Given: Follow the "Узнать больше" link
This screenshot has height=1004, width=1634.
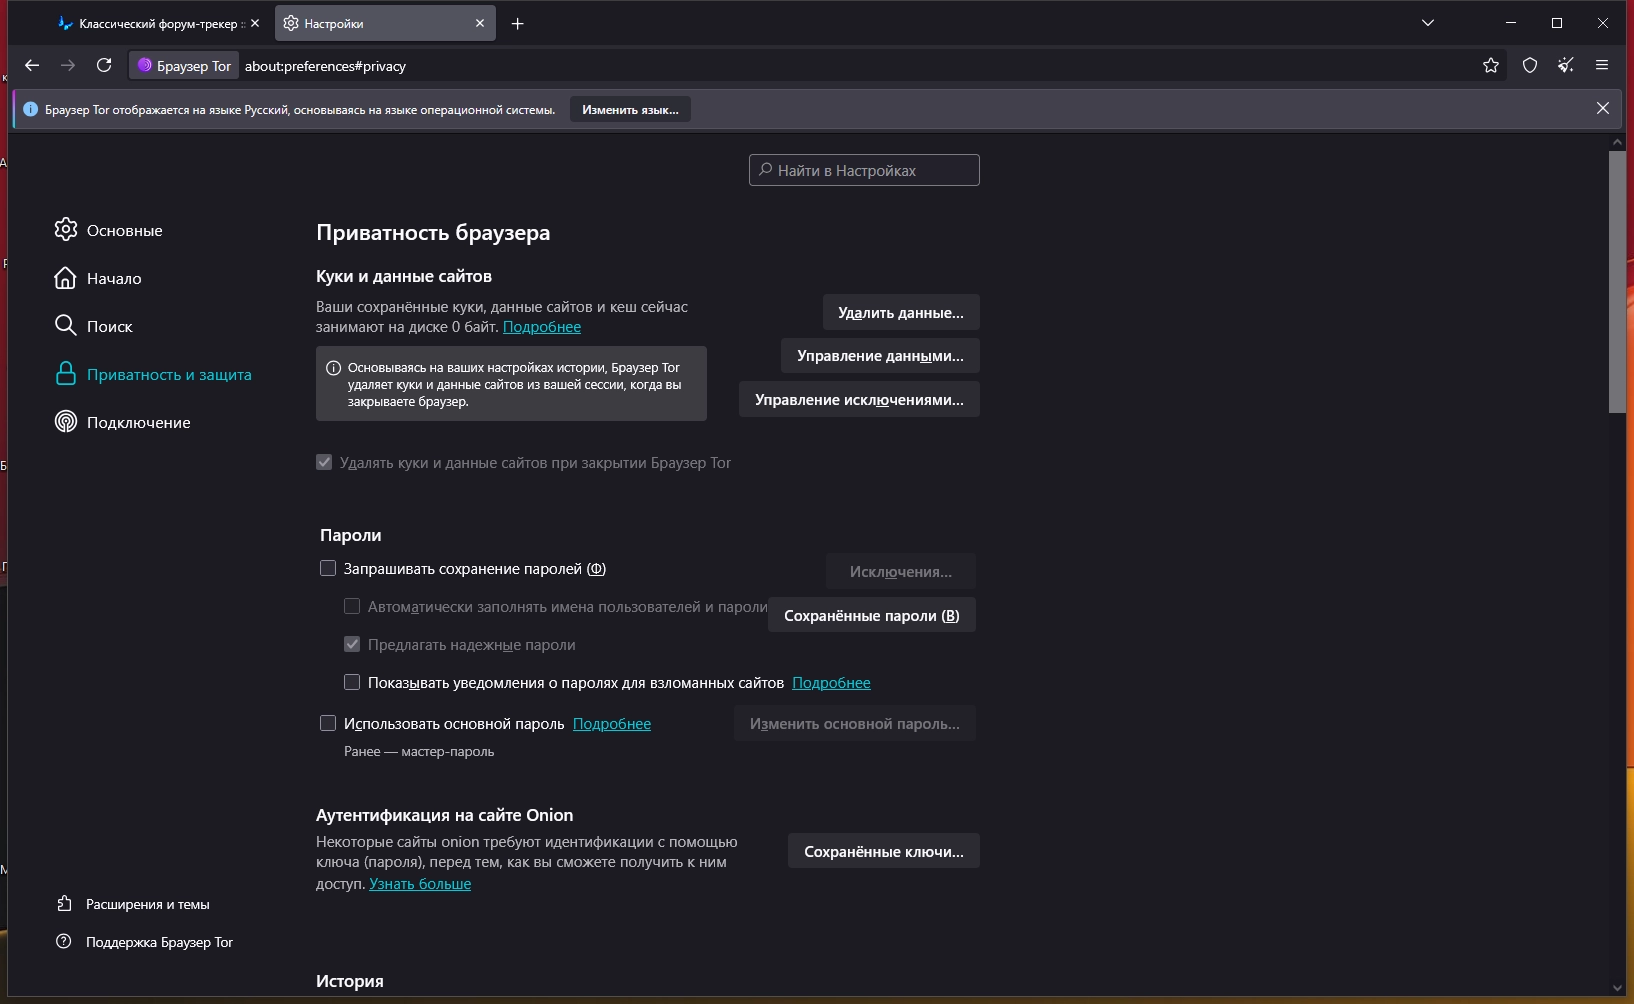Looking at the screenshot, I should point(420,884).
